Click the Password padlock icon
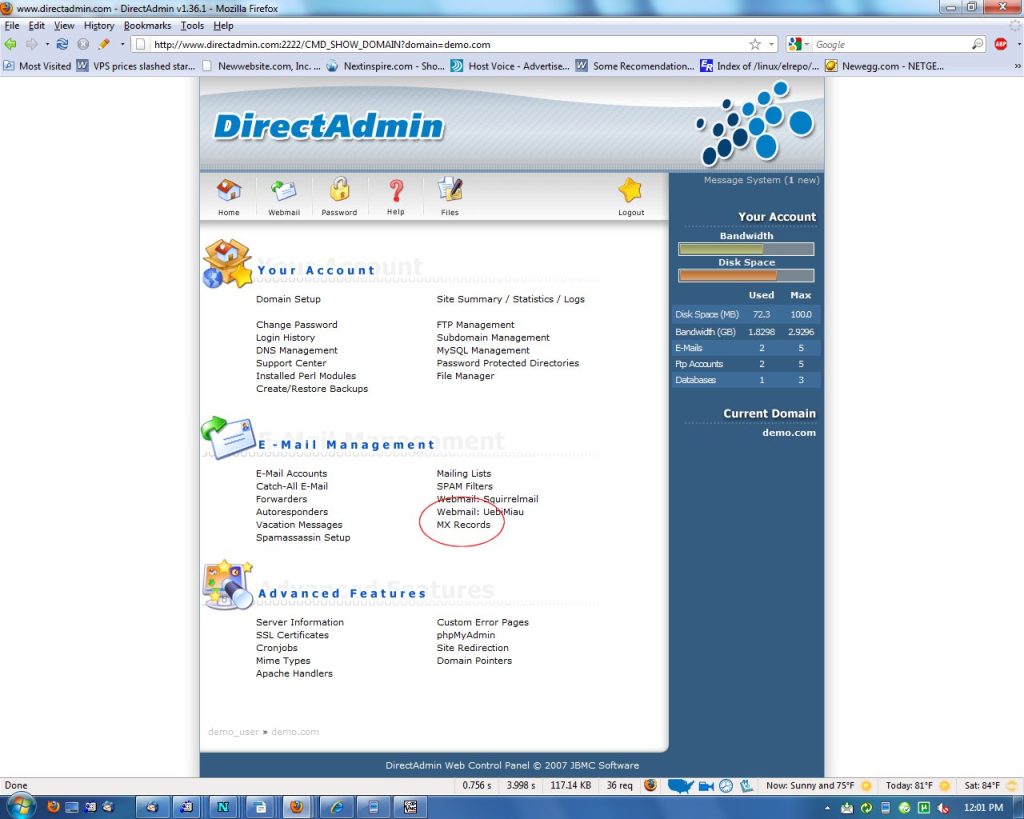 coord(339,190)
